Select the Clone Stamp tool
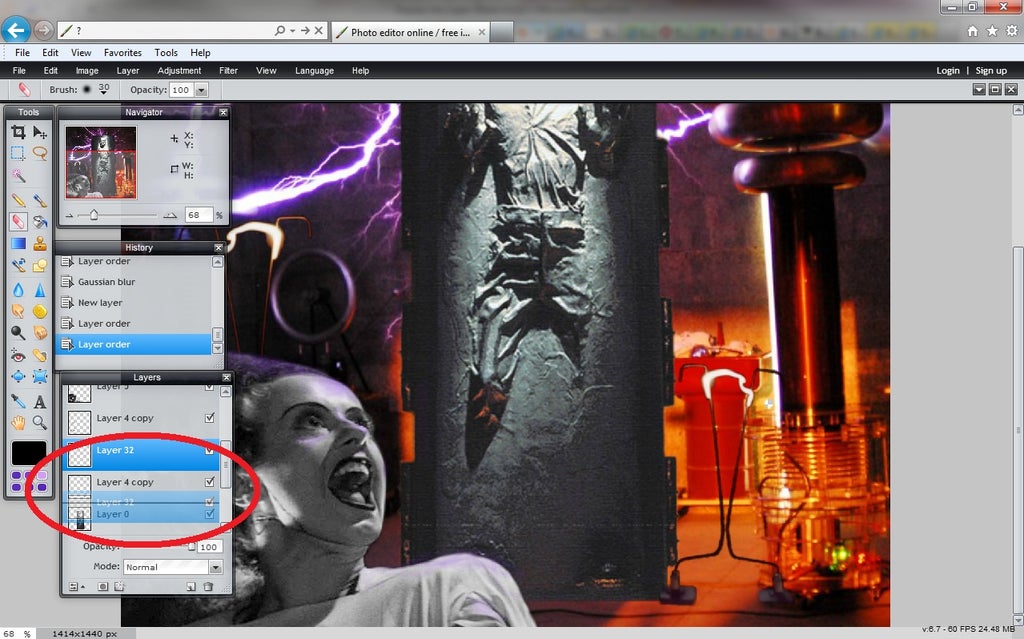This screenshot has width=1024, height=639. 40,244
